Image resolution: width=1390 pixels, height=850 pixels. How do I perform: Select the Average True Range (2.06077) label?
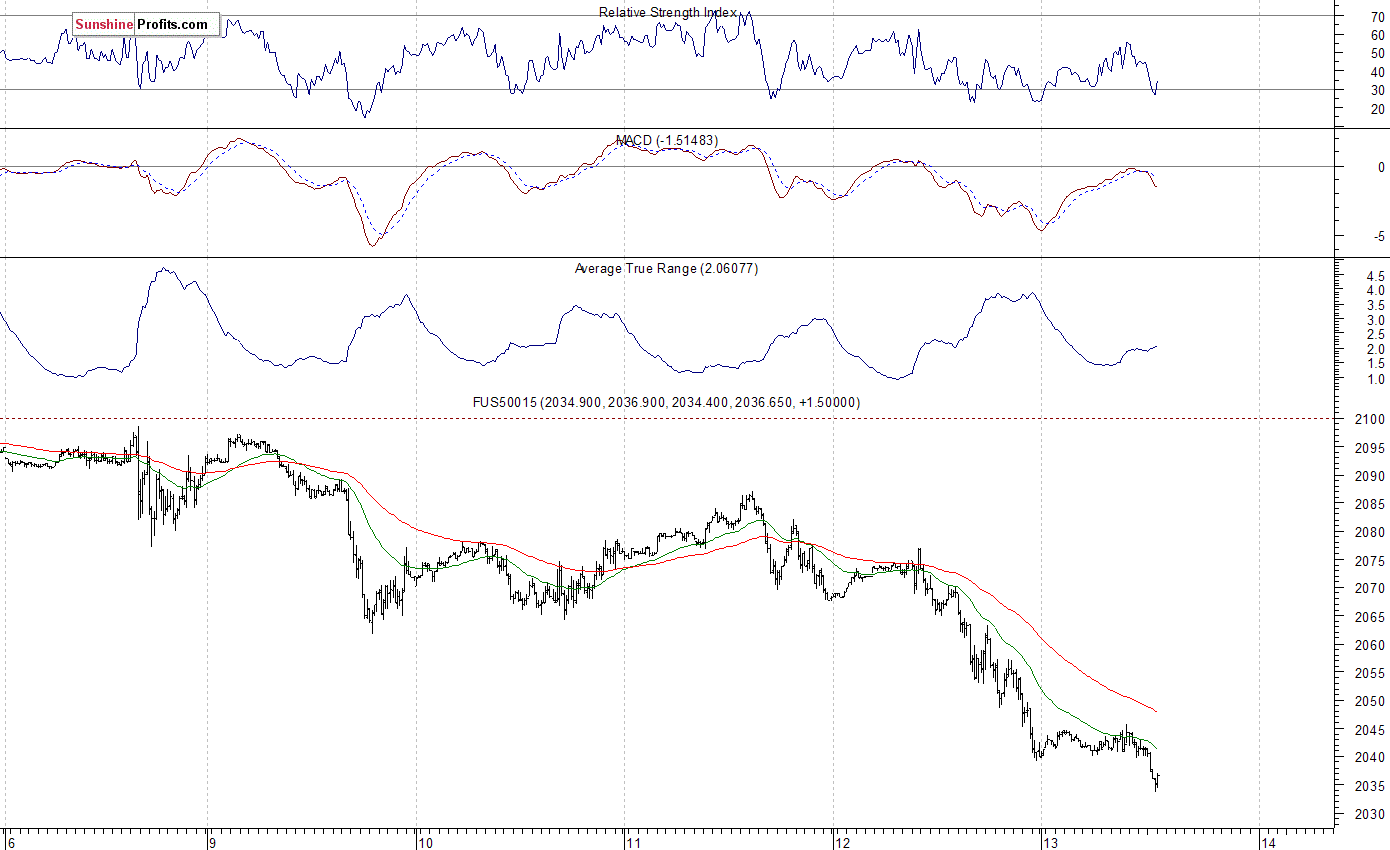click(666, 268)
